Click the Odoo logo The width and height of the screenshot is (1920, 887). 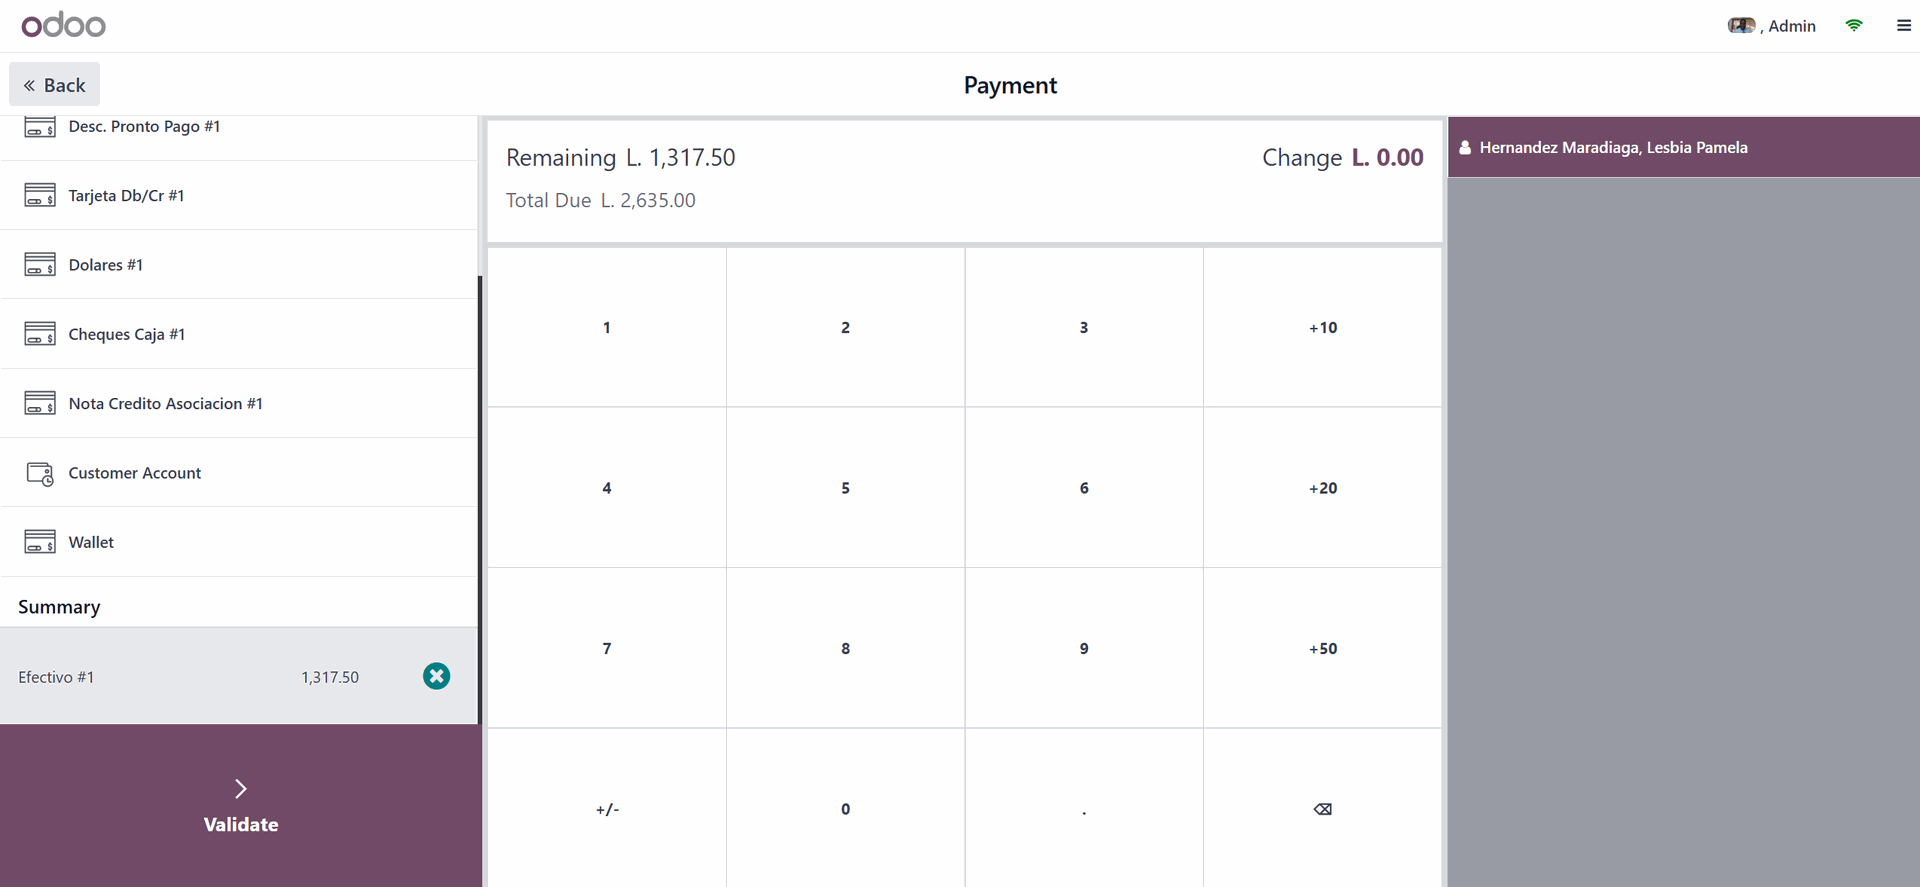coord(63,25)
